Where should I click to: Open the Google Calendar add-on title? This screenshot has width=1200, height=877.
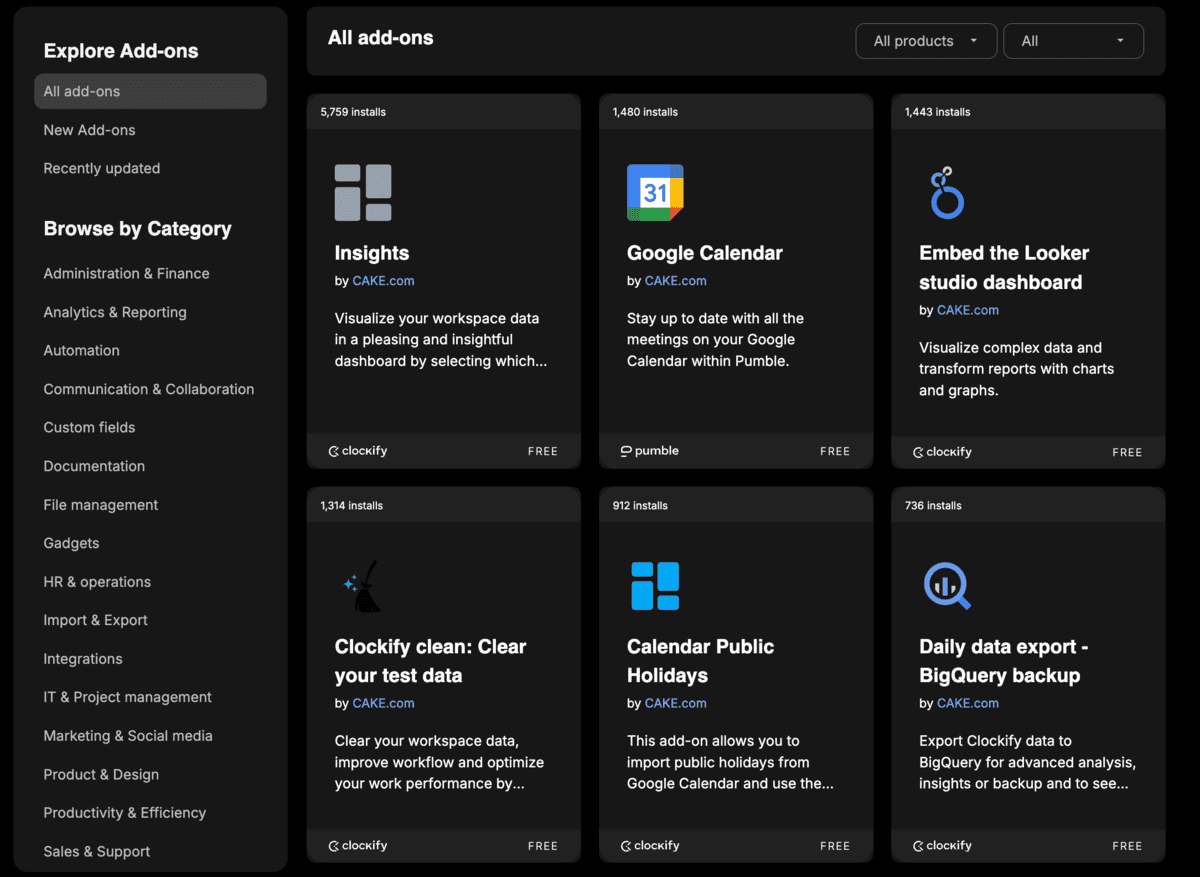(x=705, y=253)
